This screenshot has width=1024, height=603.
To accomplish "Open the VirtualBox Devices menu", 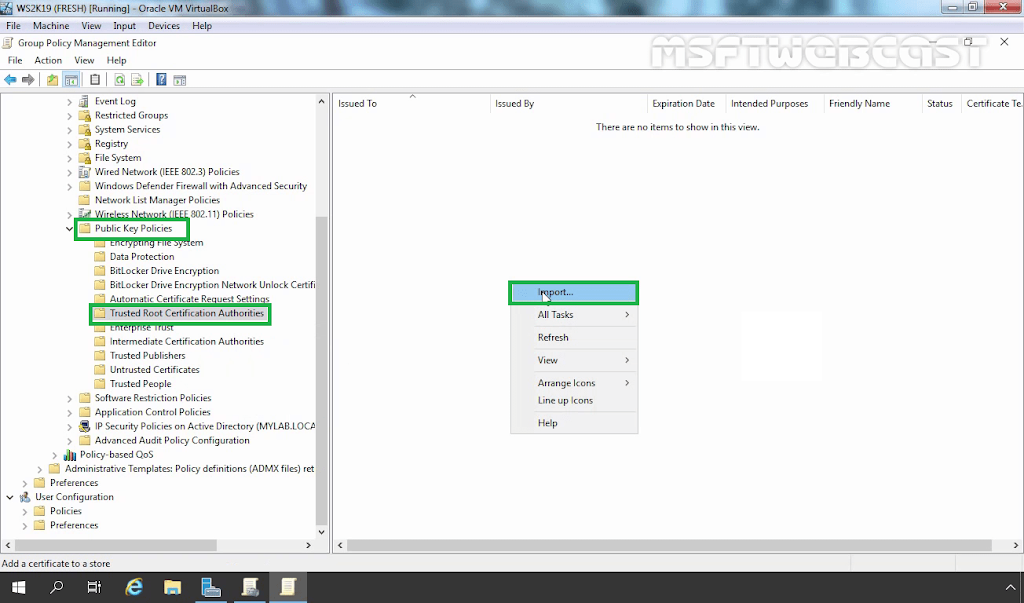I will click(x=163, y=25).
